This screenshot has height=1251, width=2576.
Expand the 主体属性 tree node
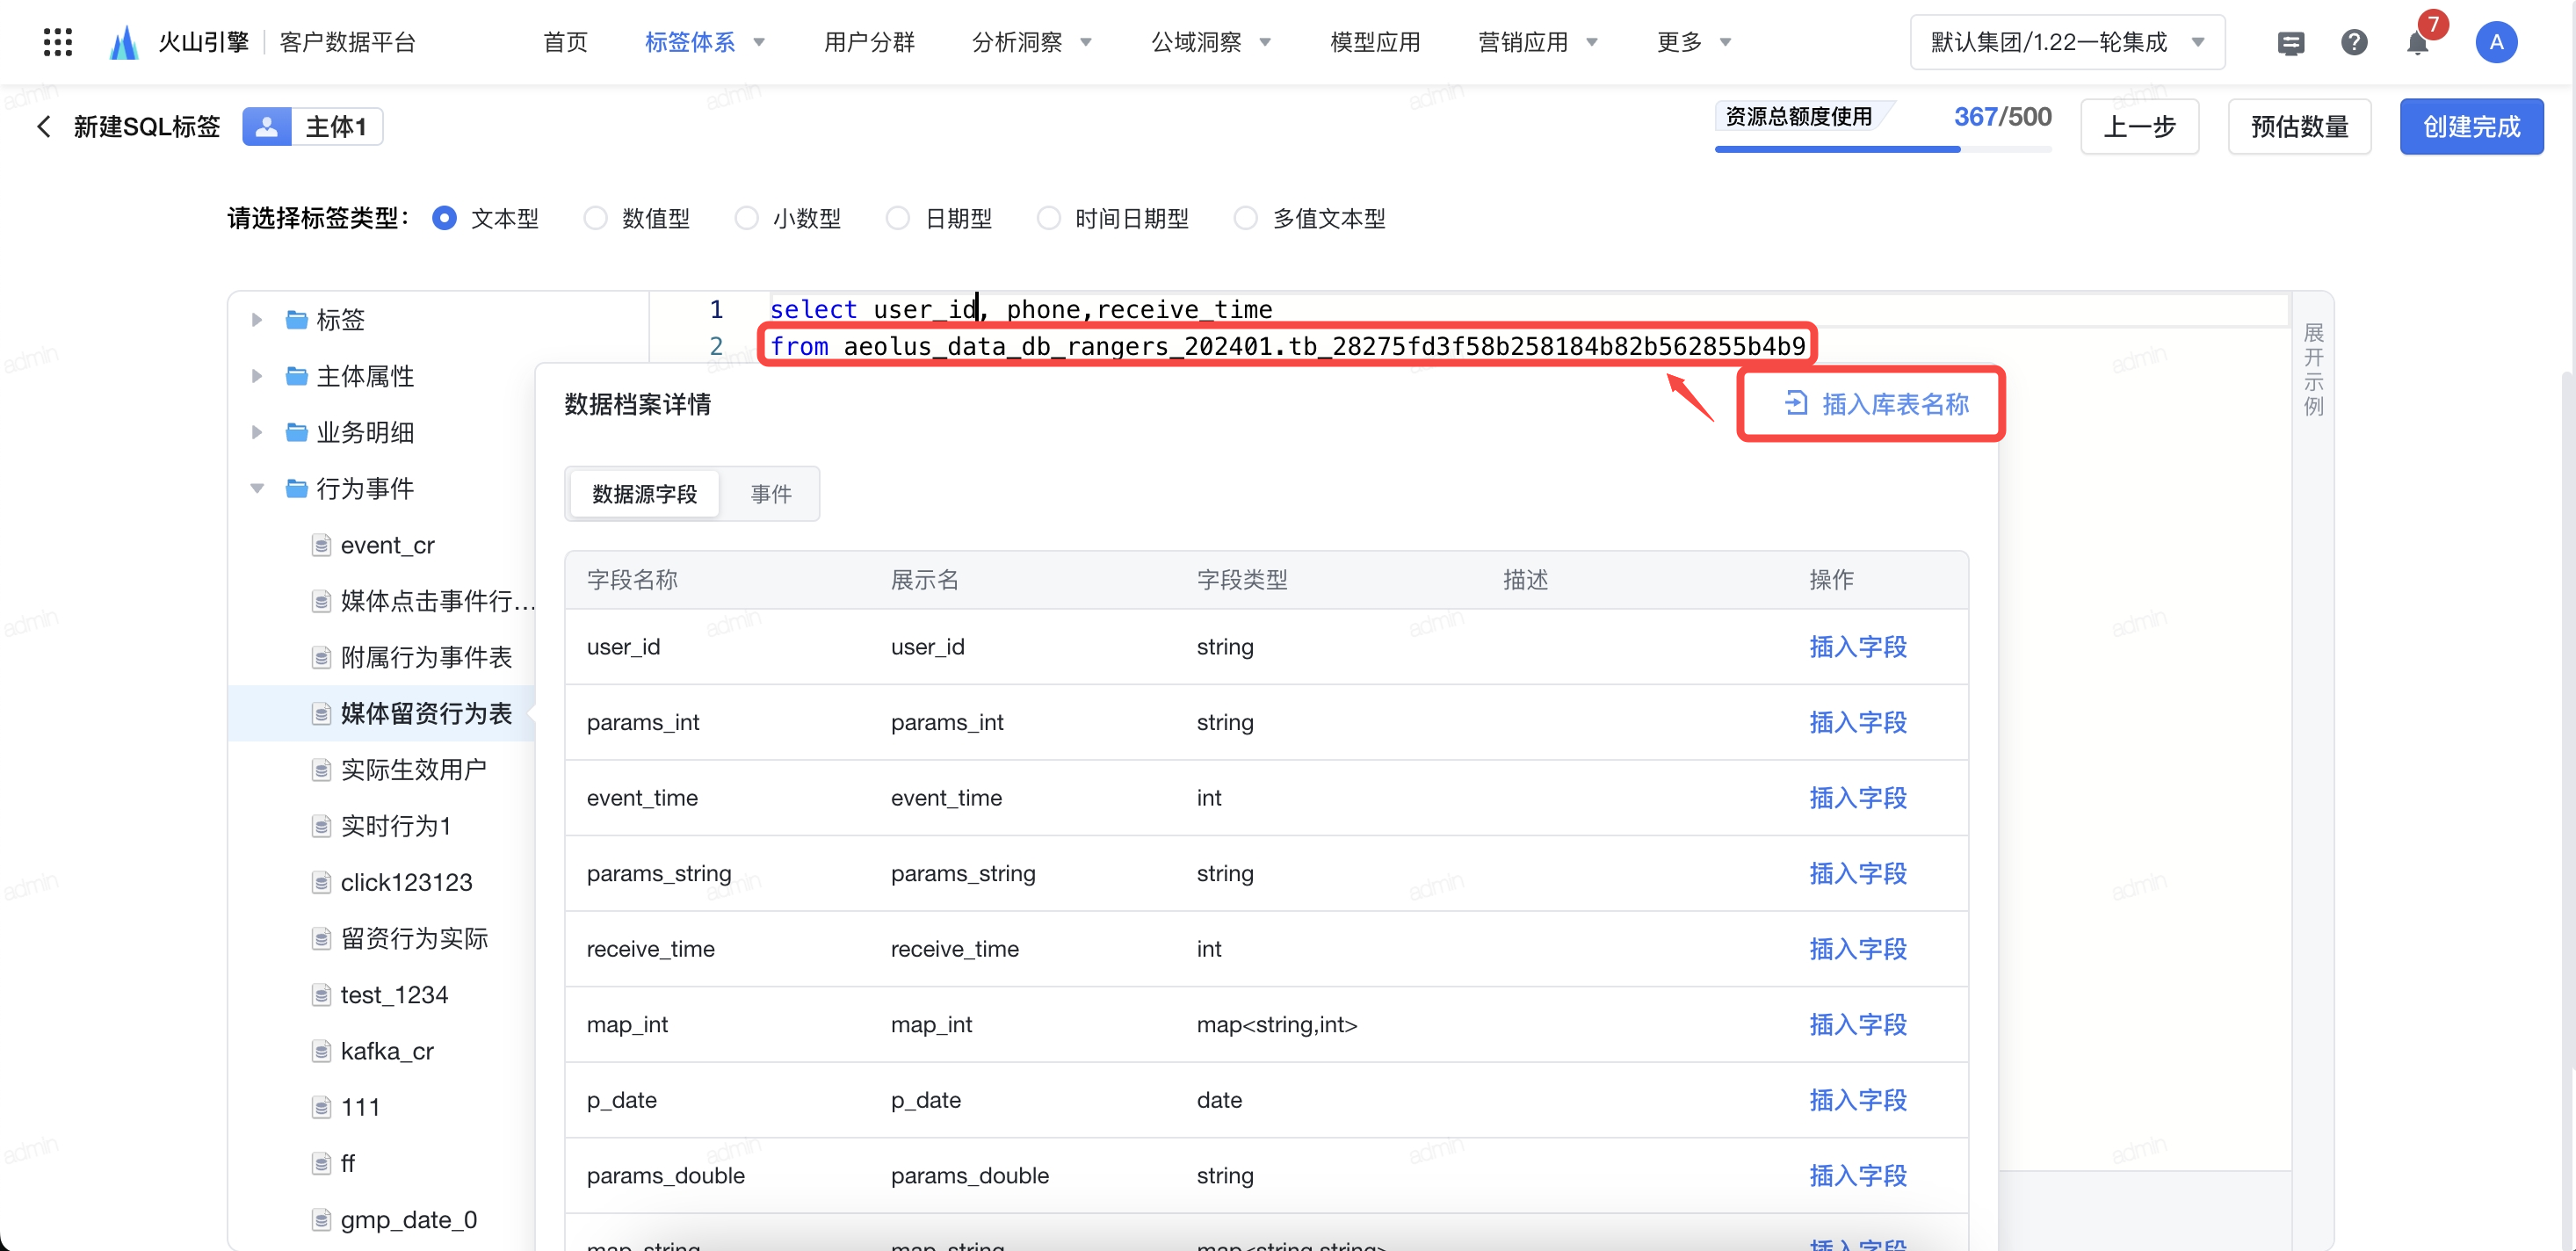pos(257,376)
